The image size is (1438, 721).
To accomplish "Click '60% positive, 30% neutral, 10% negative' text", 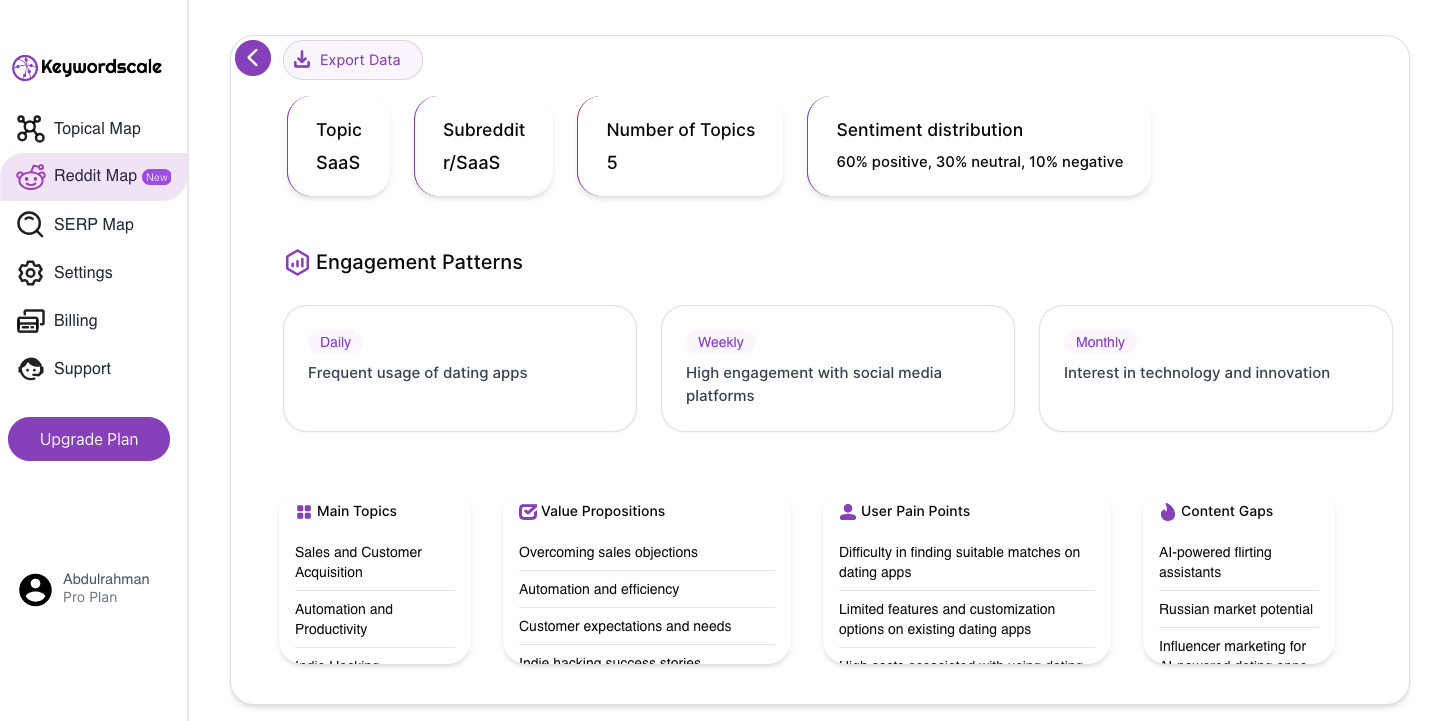I will [980, 162].
